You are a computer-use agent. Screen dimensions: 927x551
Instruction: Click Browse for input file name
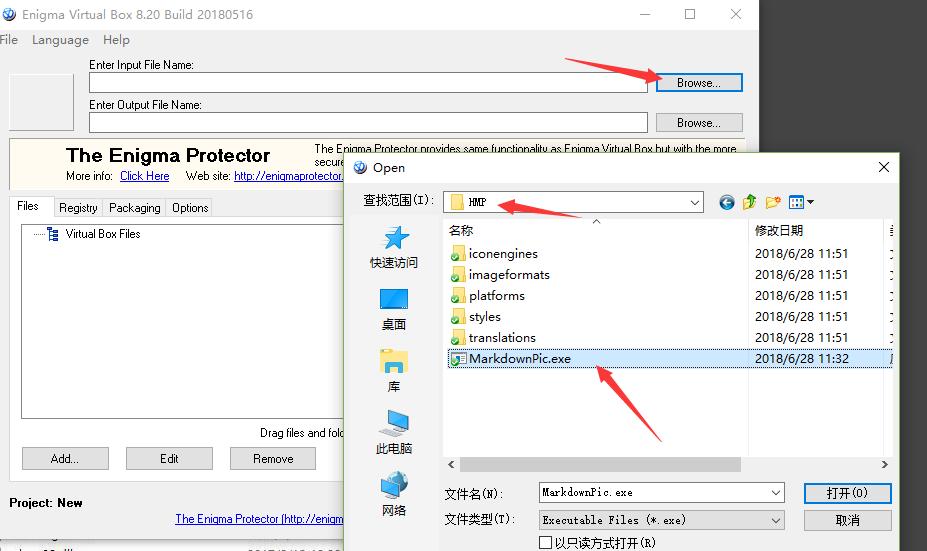(699, 83)
